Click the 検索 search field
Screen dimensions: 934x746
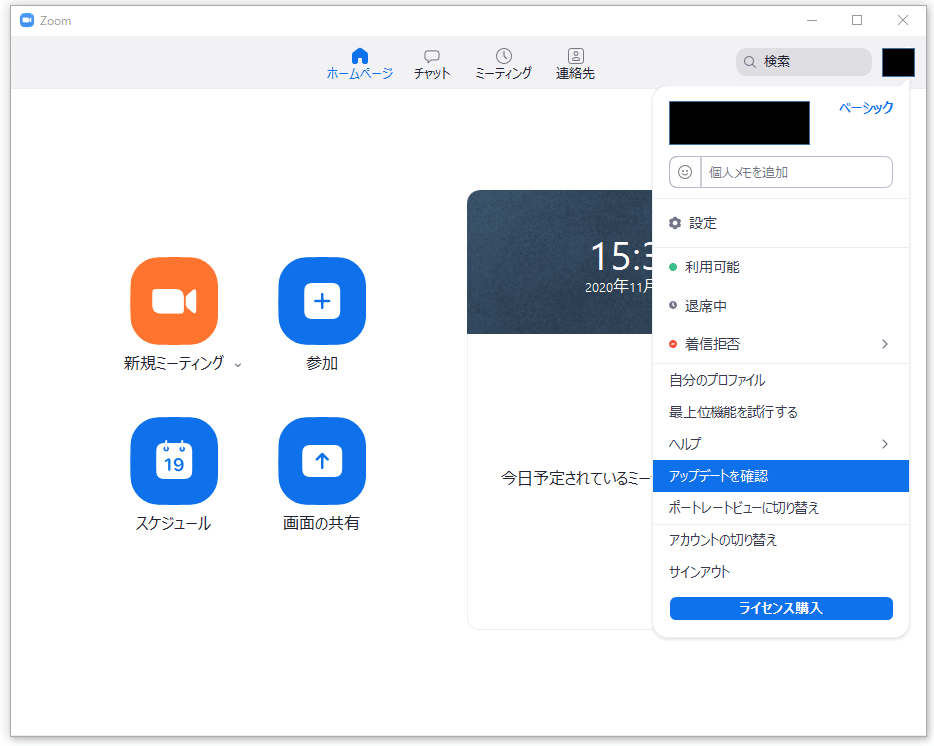coord(804,62)
